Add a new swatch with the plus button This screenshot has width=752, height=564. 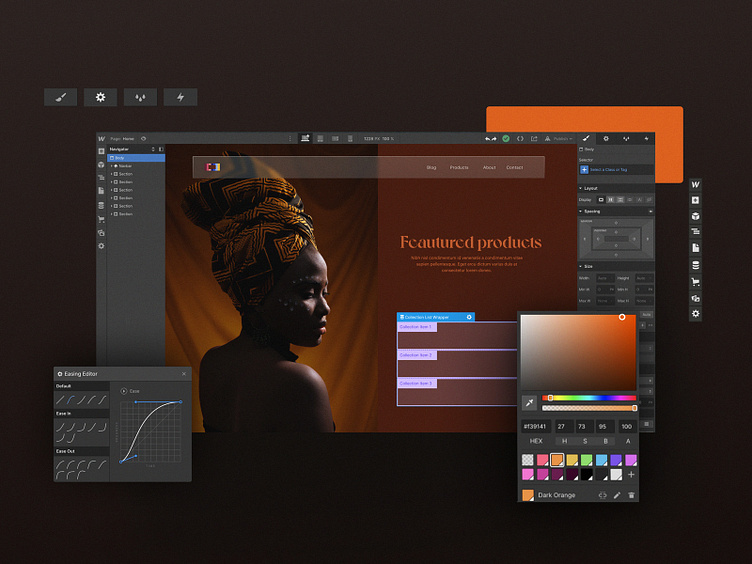(631, 474)
